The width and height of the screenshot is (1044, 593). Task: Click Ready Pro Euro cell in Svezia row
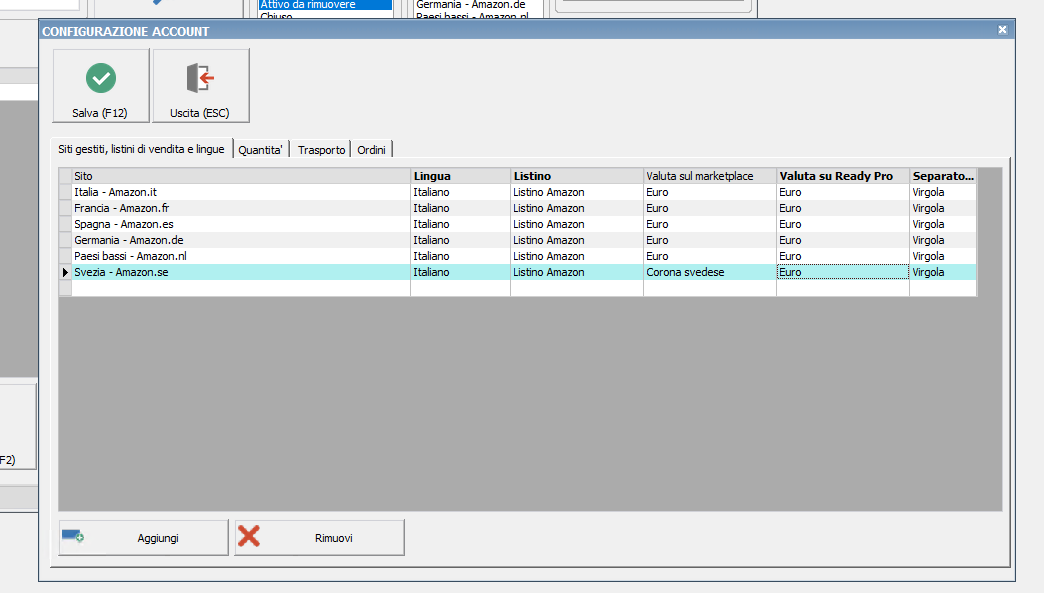coord(843,272)
